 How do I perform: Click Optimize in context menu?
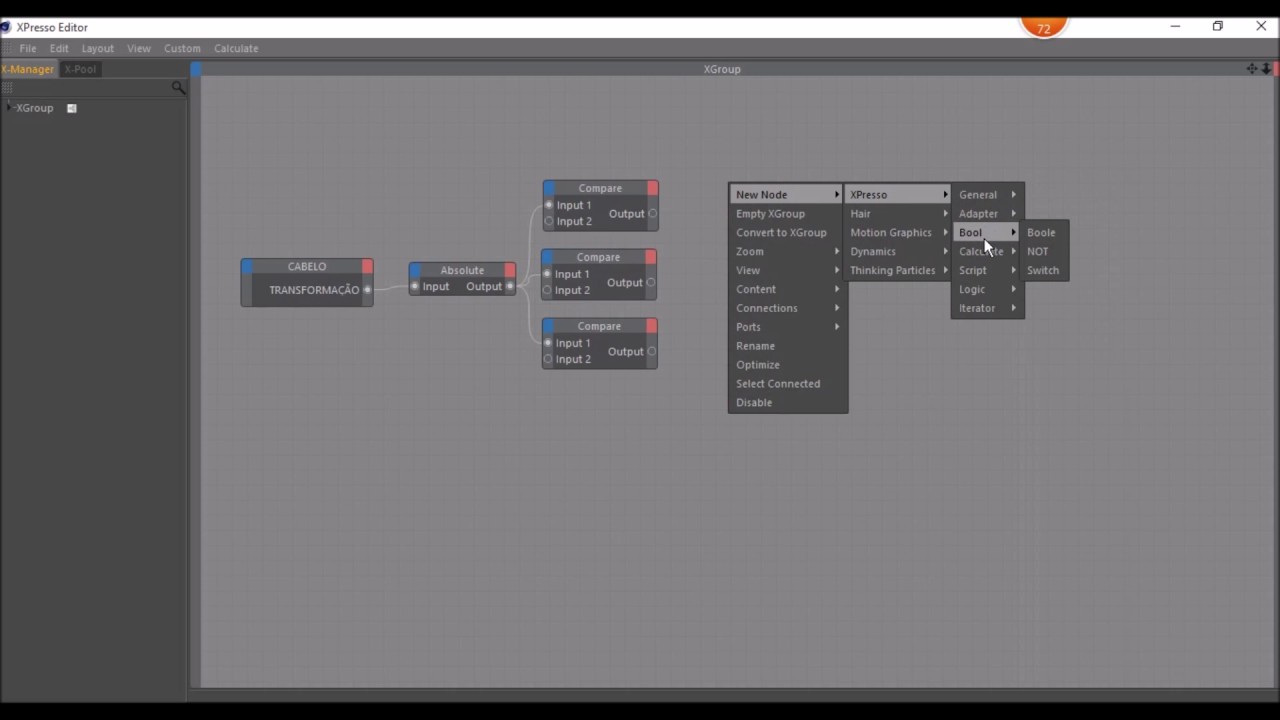pyautogui.click(x=787, y=365)
